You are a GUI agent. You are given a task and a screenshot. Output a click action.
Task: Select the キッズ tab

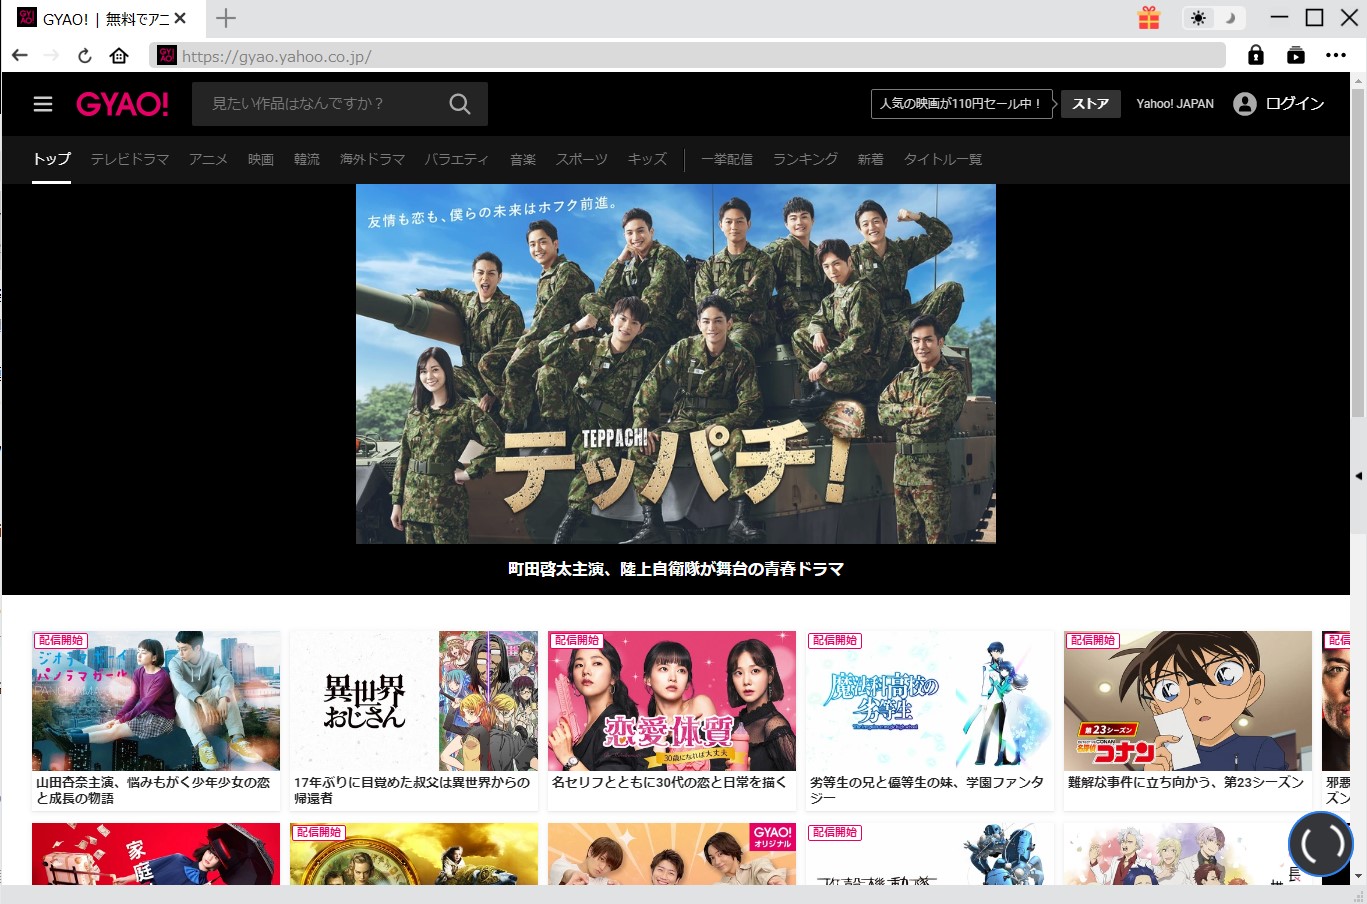647,159
